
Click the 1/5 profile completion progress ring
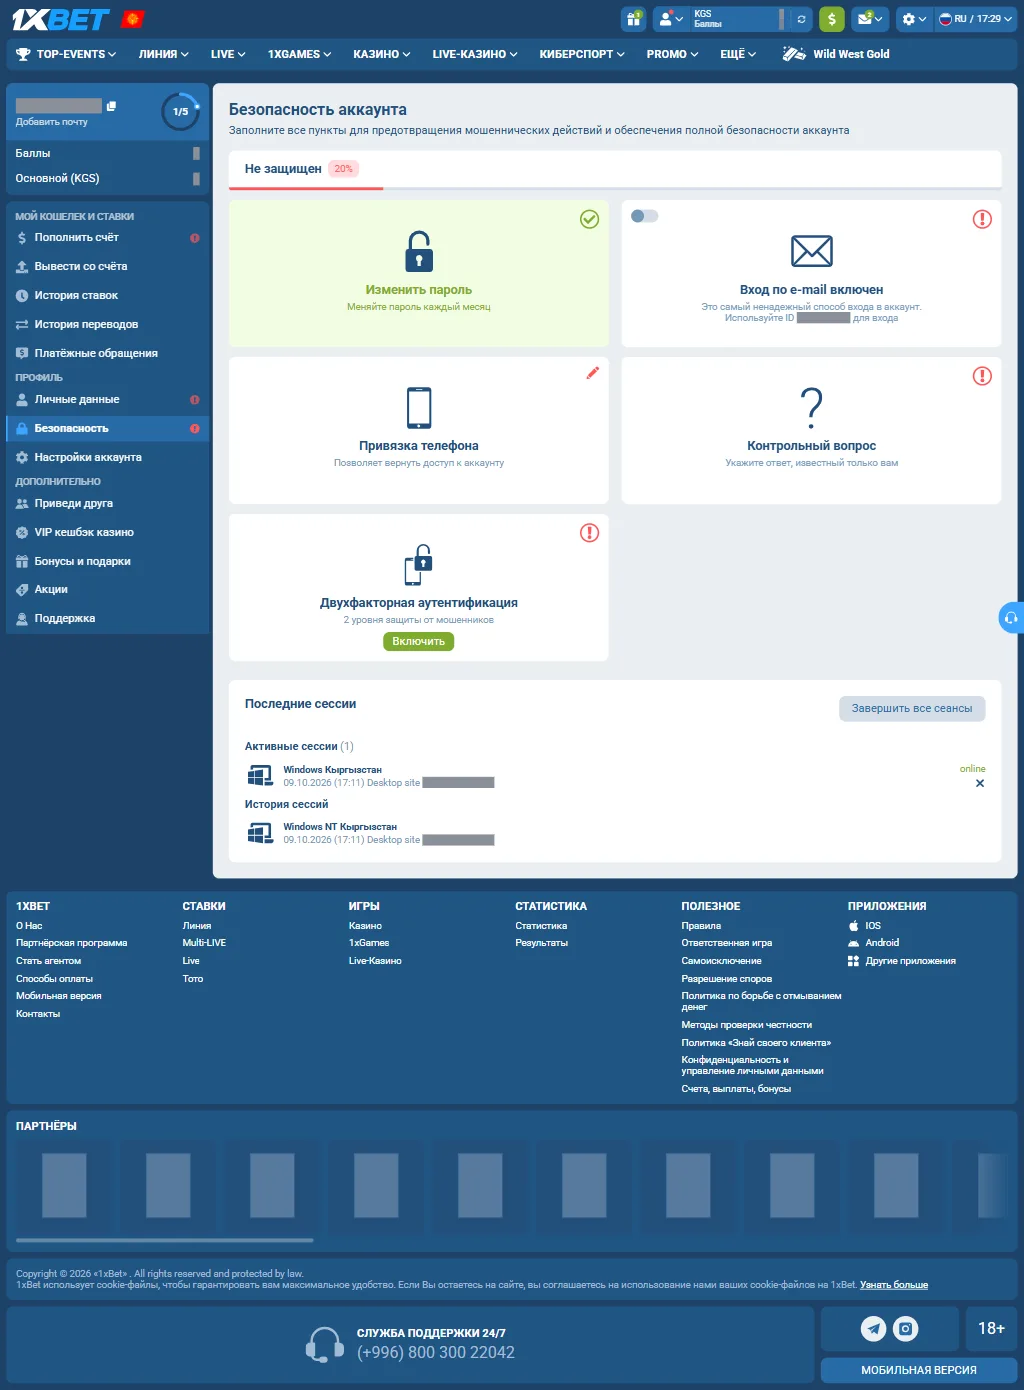coord(181,111)
